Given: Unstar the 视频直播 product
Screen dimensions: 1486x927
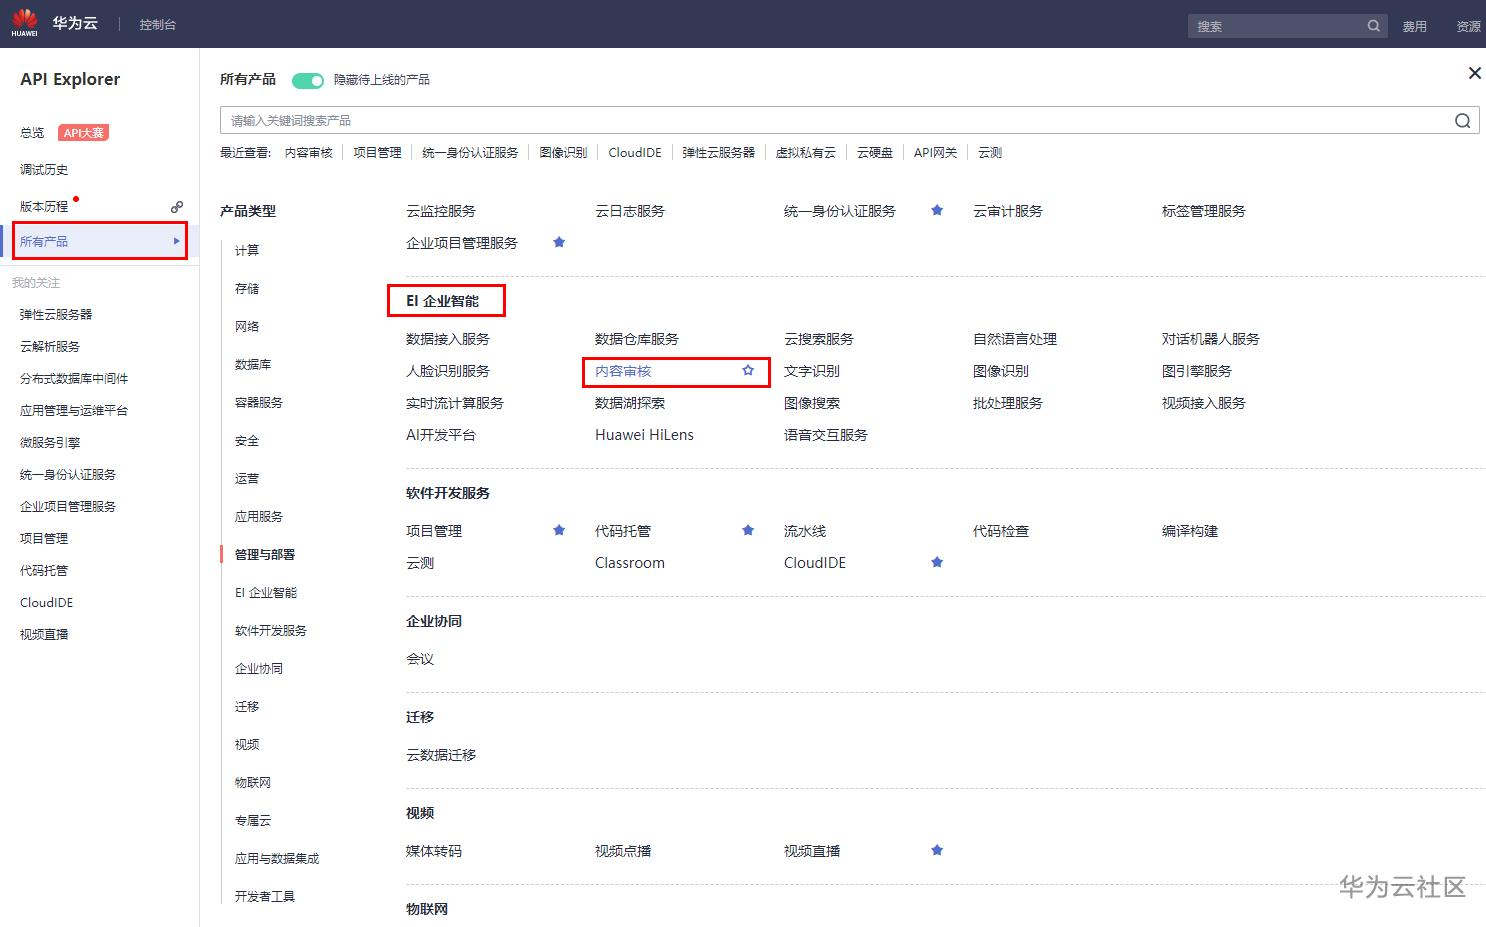Looking at the screenshot, I should pos(937,850).
